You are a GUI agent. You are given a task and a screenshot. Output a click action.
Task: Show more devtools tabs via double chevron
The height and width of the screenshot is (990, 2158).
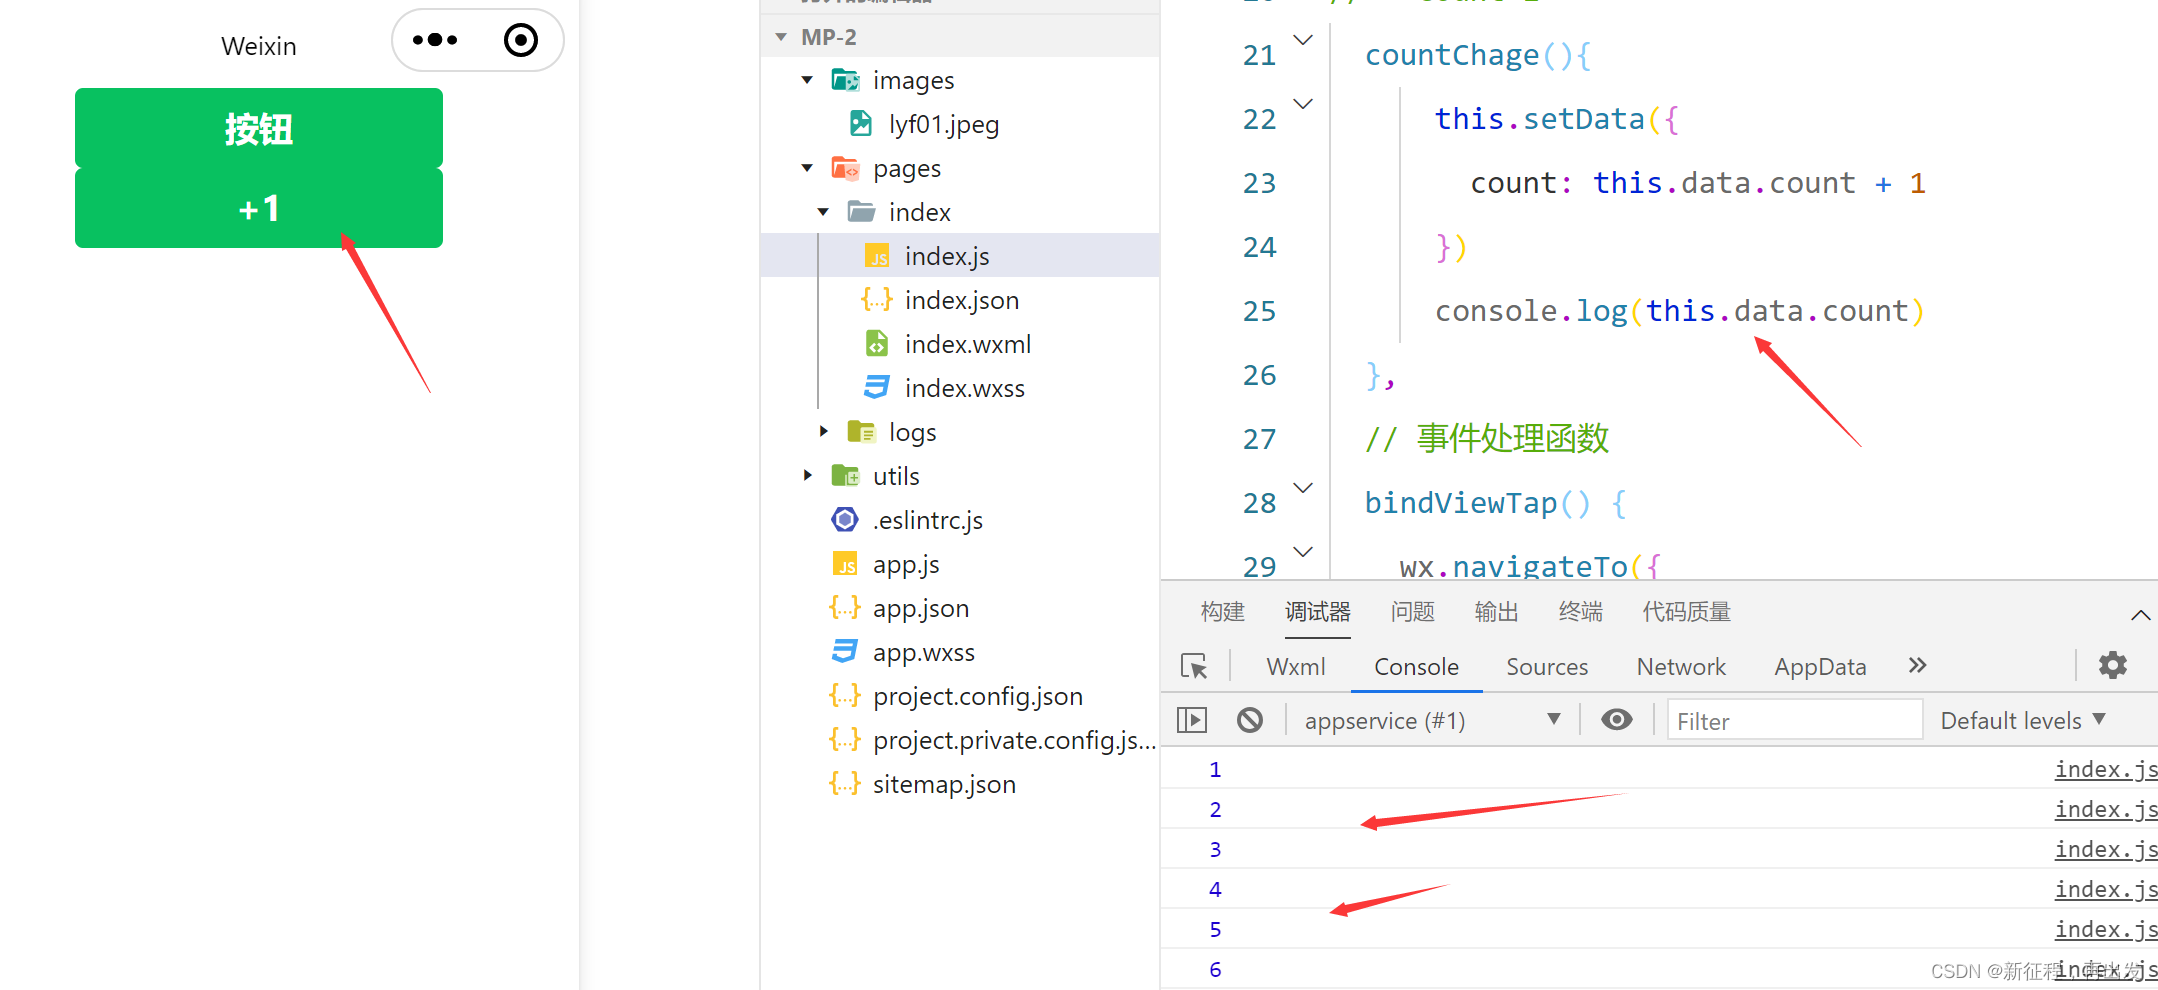pos(1917,666)
